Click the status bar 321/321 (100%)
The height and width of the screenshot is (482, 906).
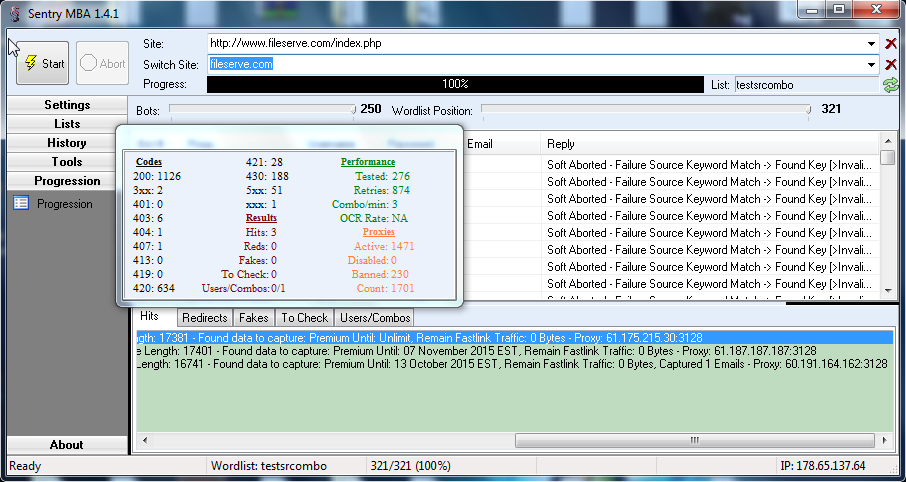coord(410,466)
